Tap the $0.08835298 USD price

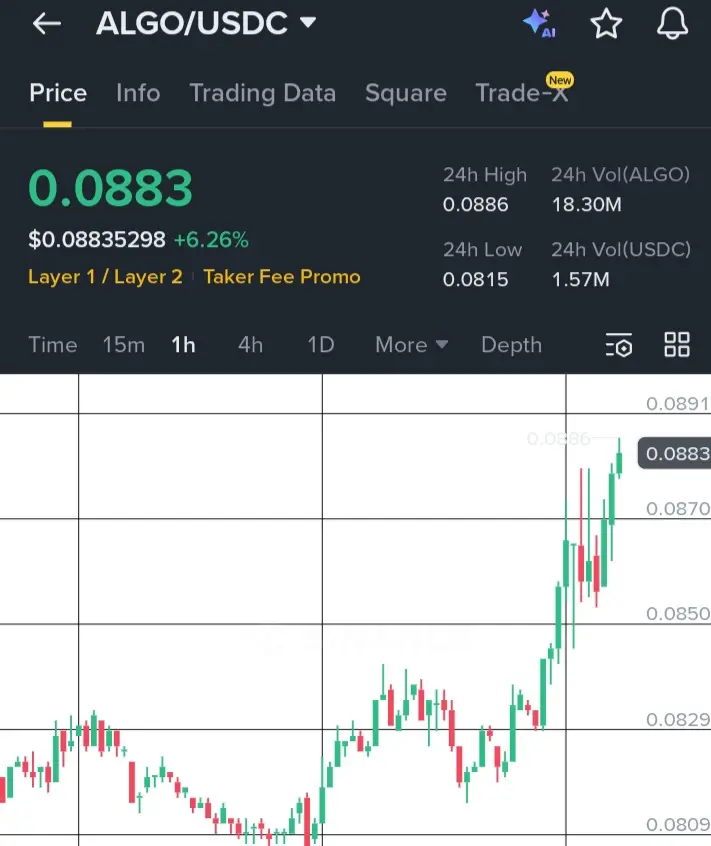tap(97, 240)
